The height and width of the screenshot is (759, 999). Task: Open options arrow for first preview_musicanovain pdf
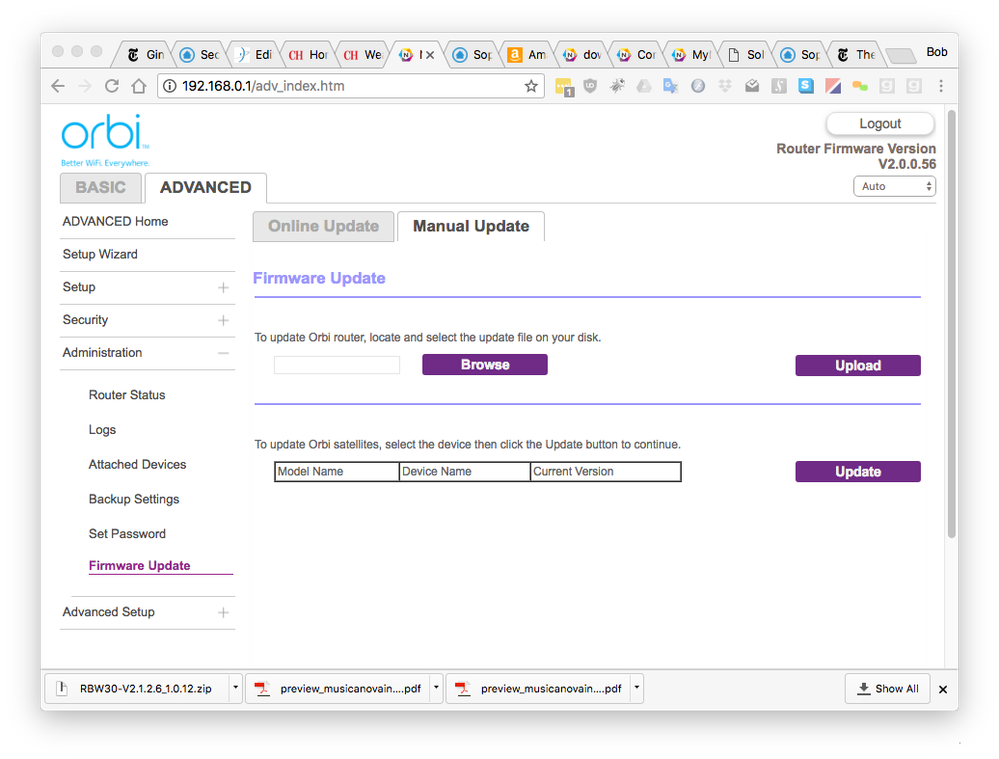tap(436, 688)
